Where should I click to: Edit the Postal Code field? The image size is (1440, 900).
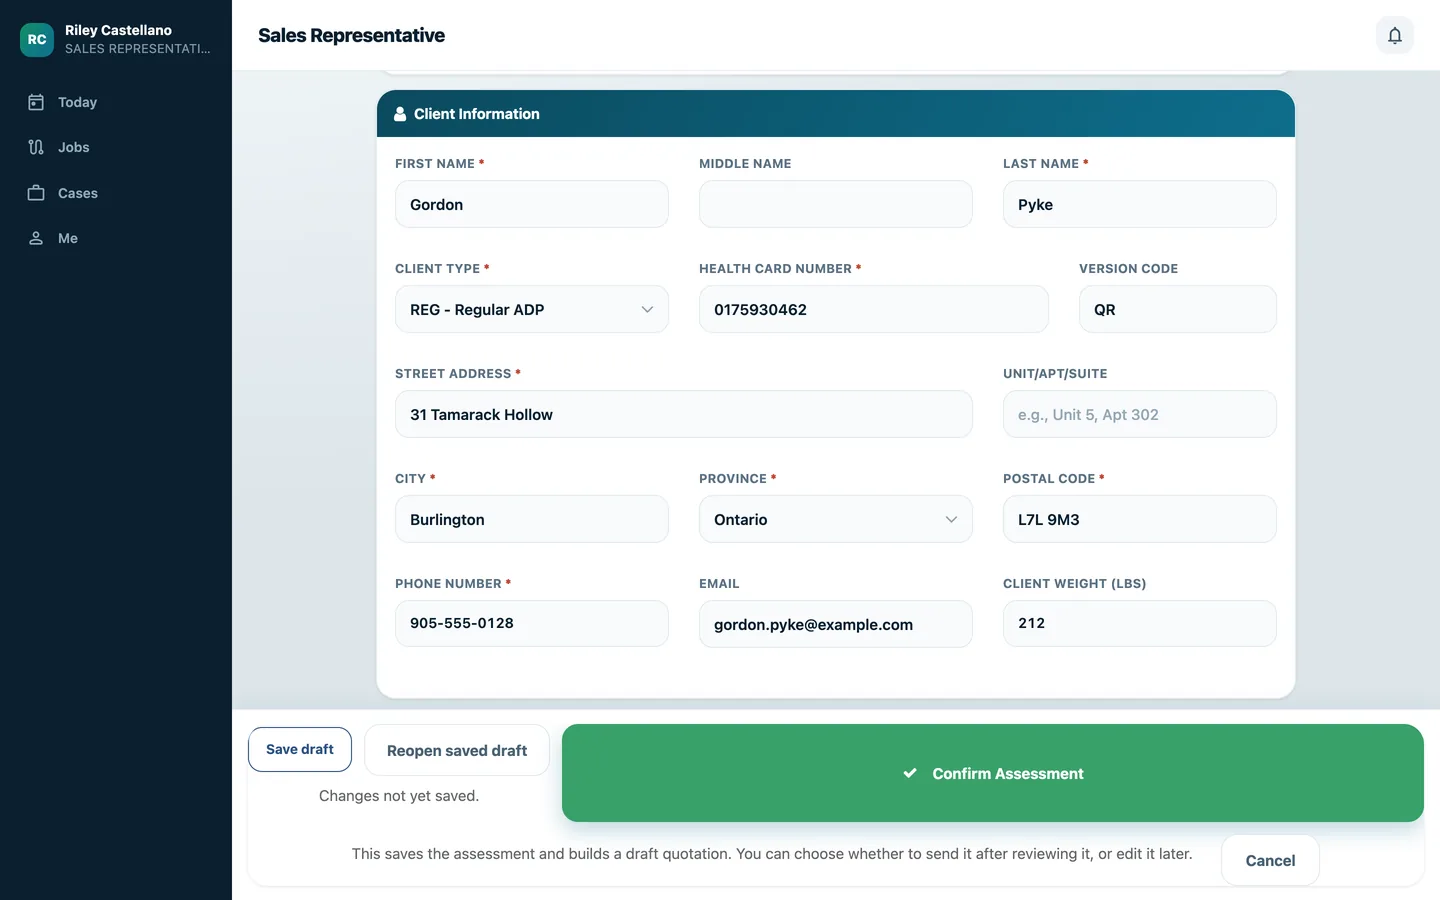click(1140, 519)
